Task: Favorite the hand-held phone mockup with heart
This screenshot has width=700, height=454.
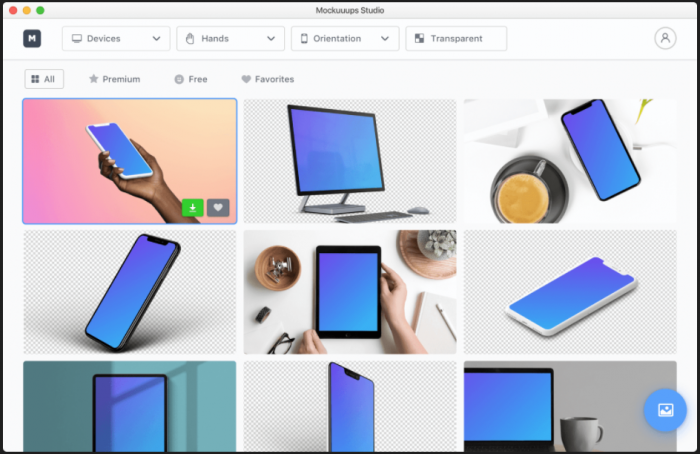Action: click(x=218, y=208)
